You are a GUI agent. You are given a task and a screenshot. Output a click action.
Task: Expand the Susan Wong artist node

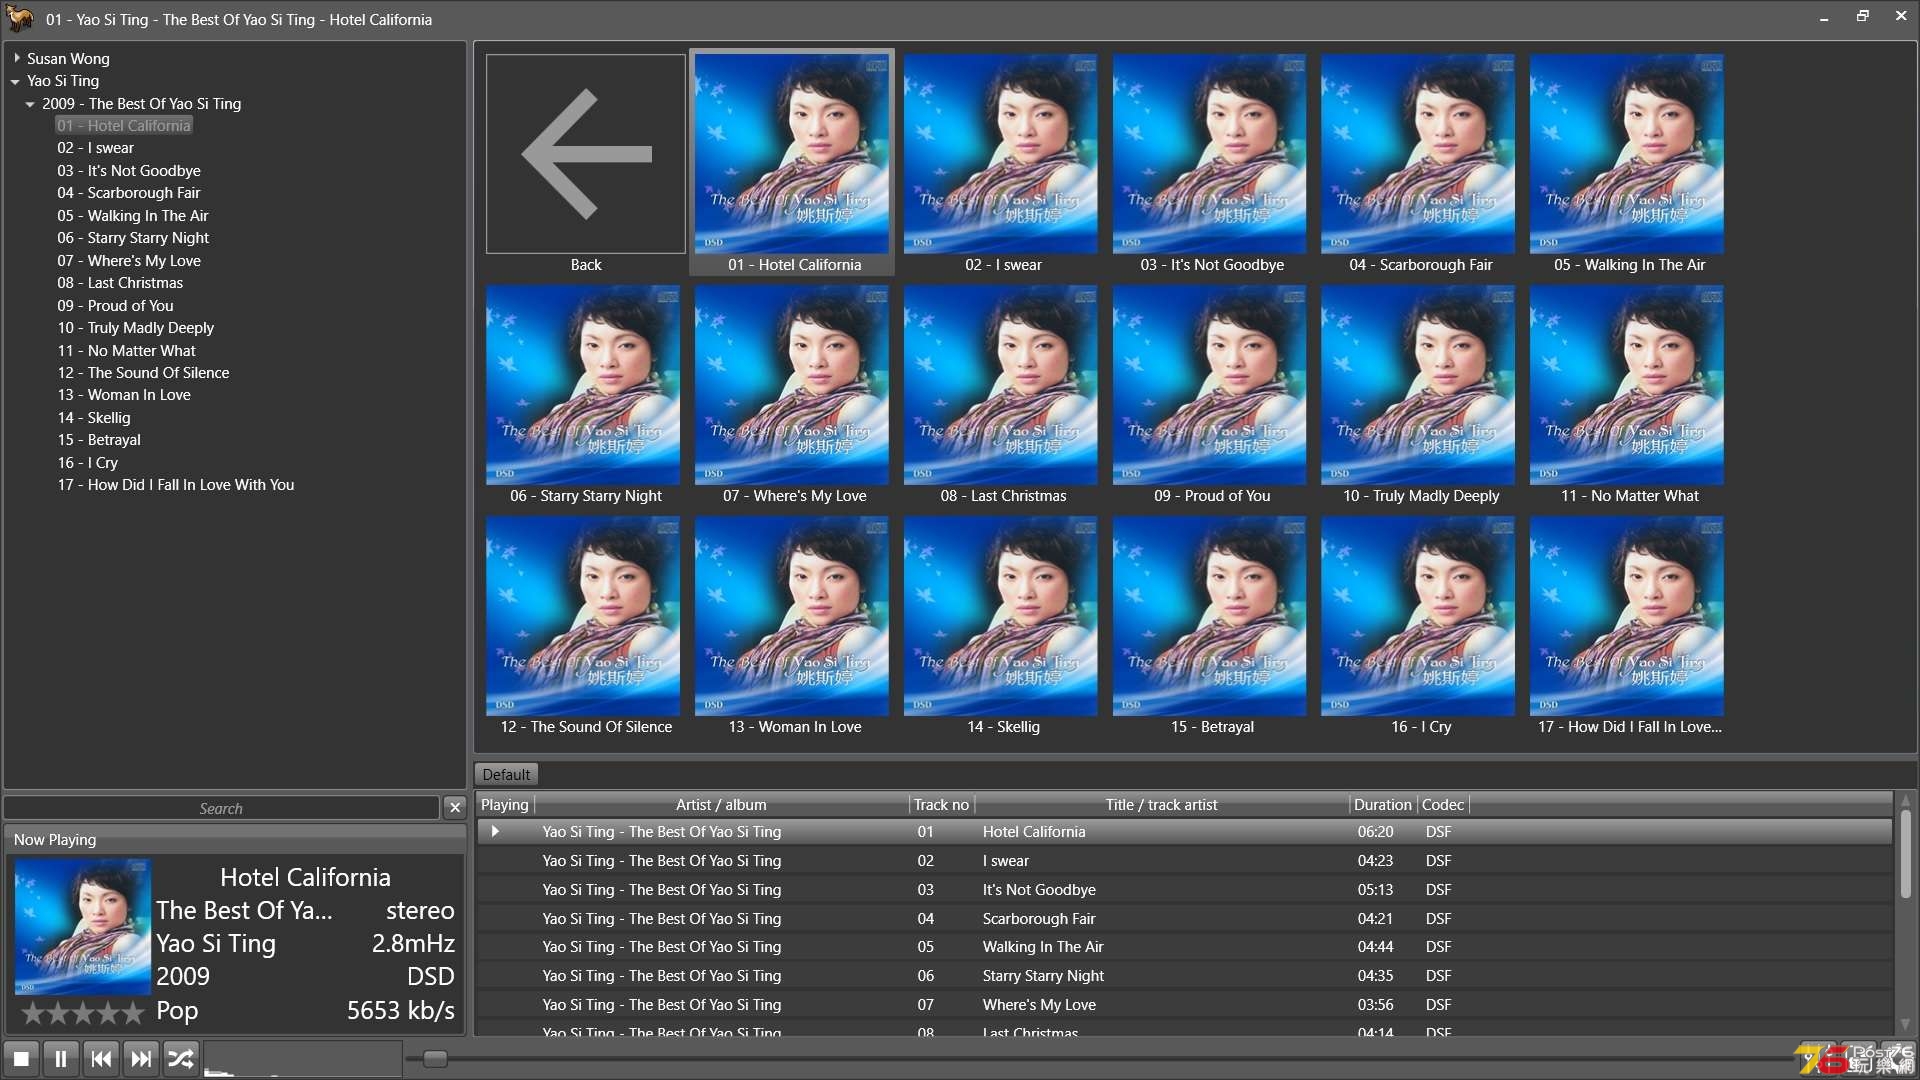point(17,58)
